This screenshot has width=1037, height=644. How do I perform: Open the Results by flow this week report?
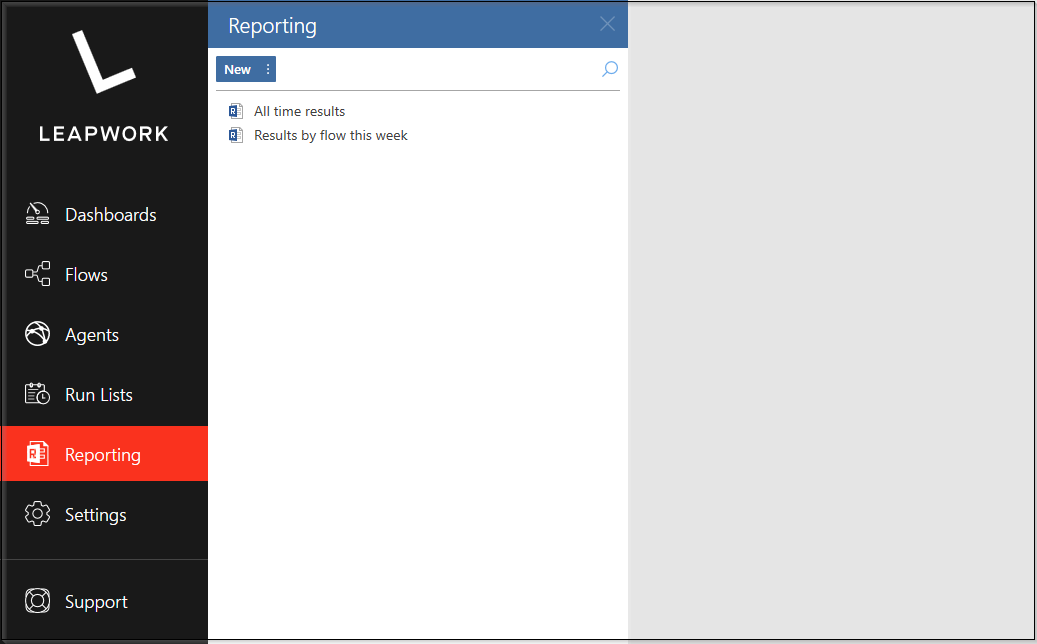coord(330,134)
